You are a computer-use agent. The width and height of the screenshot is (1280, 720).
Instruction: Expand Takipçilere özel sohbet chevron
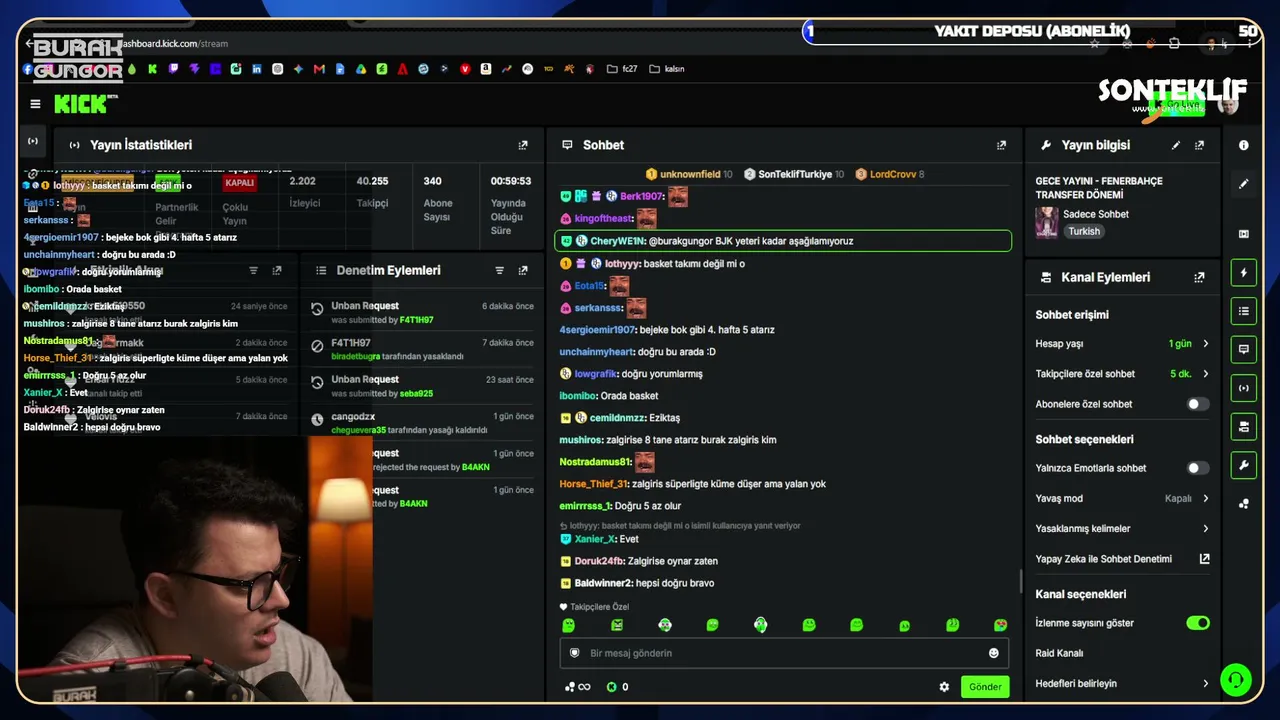coord(1205,374)
